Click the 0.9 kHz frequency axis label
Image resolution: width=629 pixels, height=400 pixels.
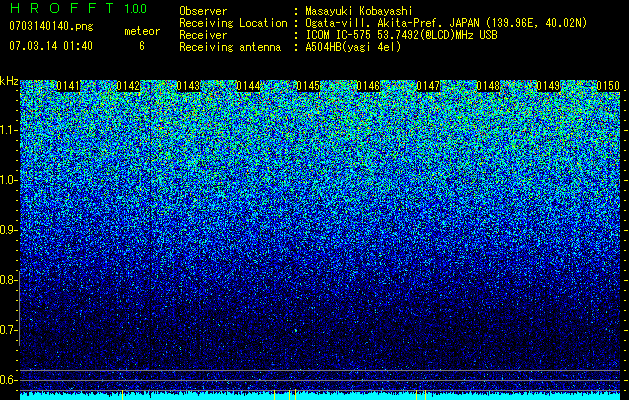(x=8, y=230)
